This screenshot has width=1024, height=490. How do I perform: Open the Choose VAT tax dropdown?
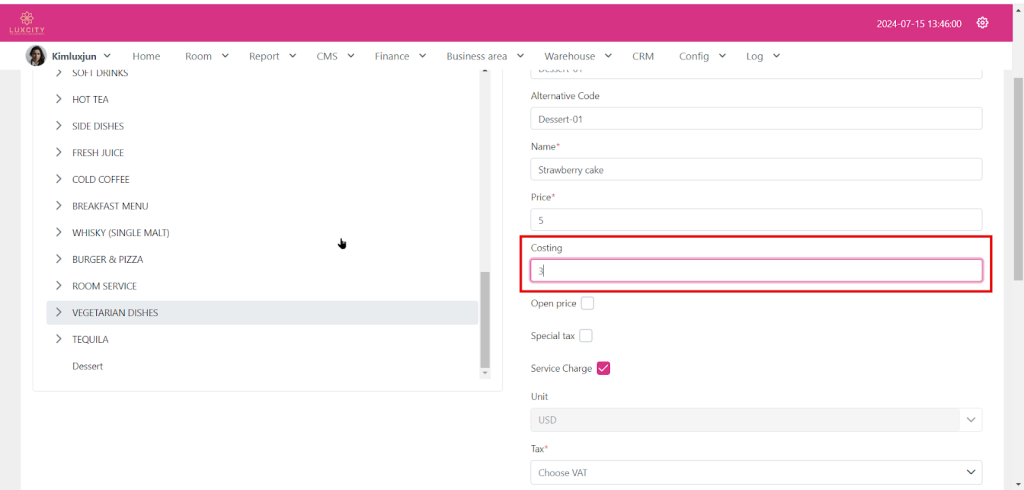[x=755, y=472]
